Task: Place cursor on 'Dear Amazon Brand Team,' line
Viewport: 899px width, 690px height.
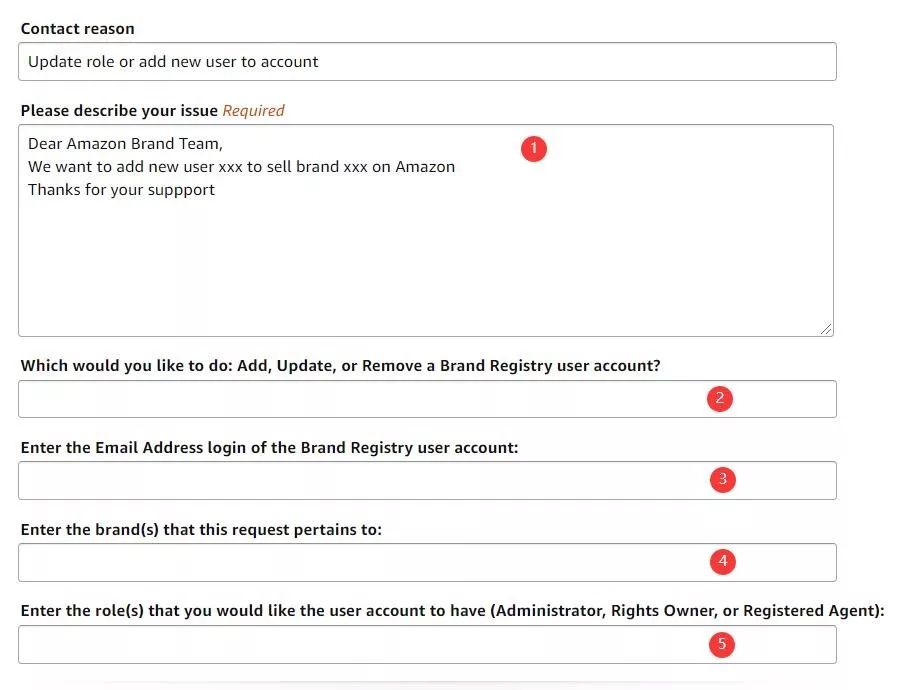Action: click(125, 144)
